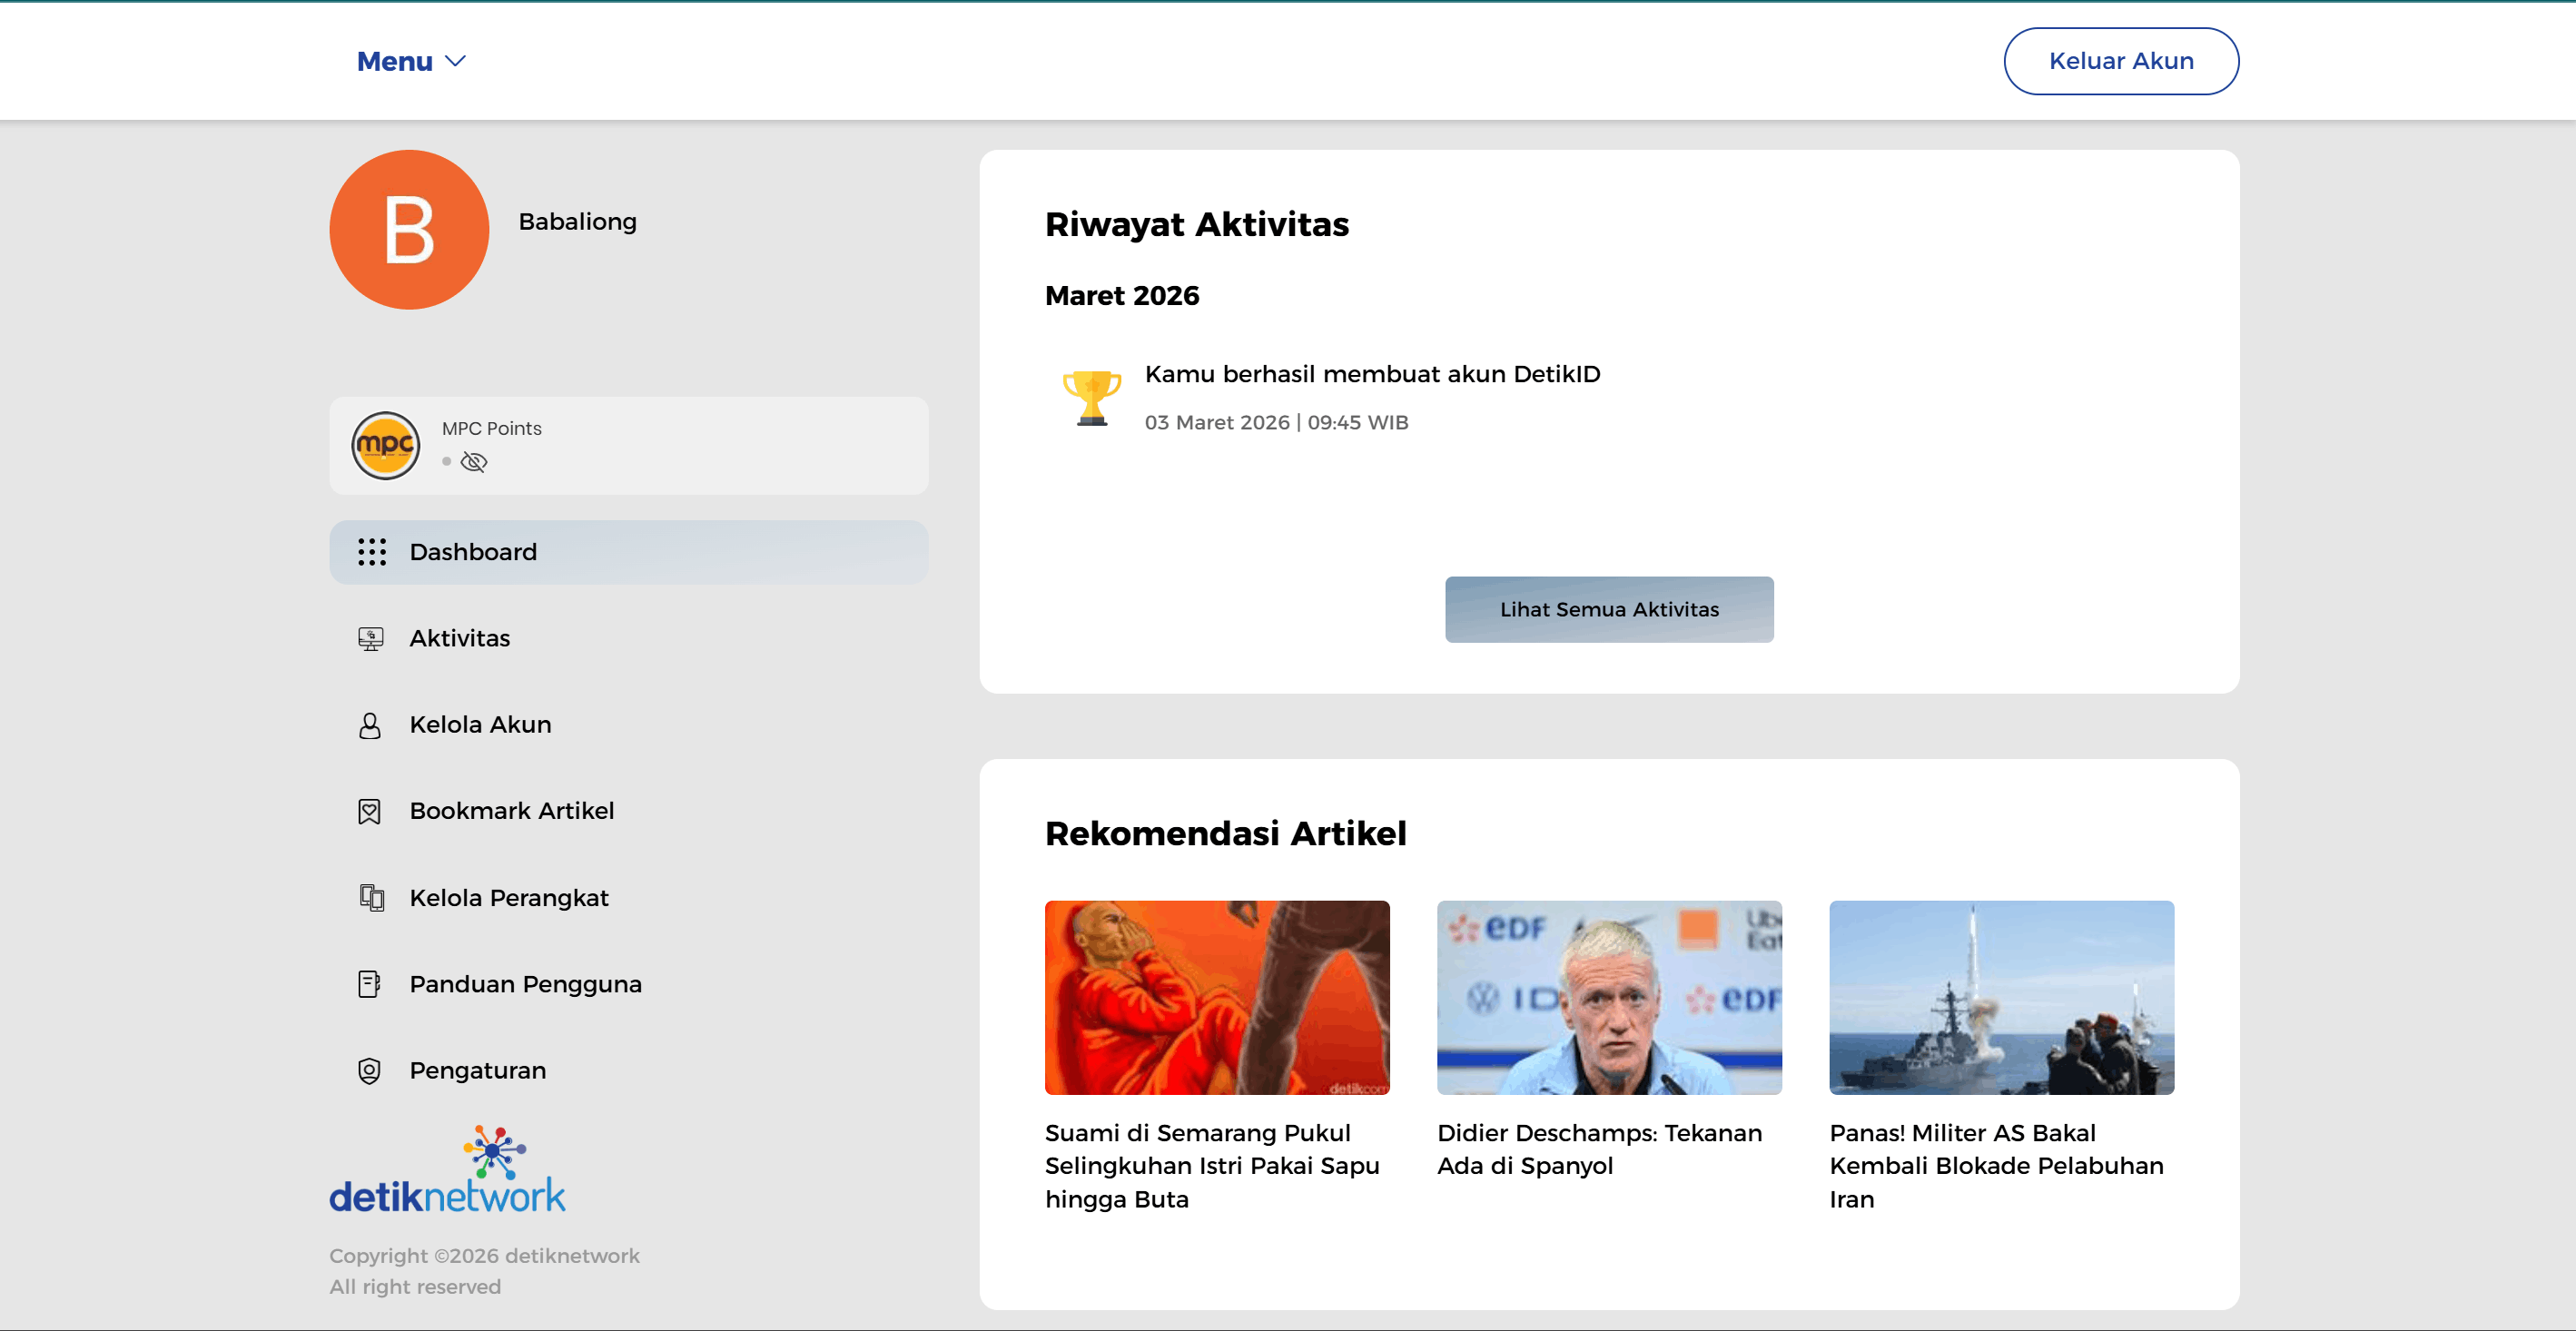Image resolution: width=2576 pixels, height=1331 pixels.
Task: Click the Bookmark Artikel icon
Action: pyautogui.click(x=369, y=811)
